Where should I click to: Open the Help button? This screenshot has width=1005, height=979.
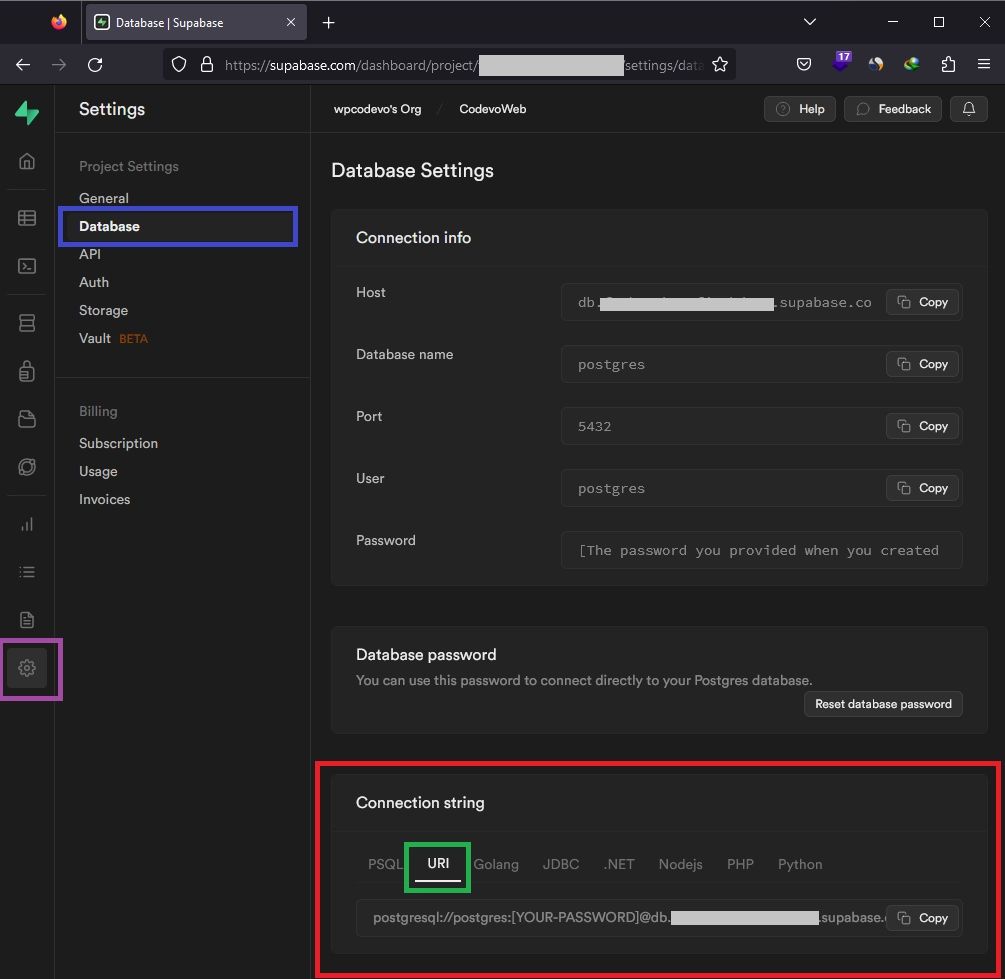click(x=800, y=109)
